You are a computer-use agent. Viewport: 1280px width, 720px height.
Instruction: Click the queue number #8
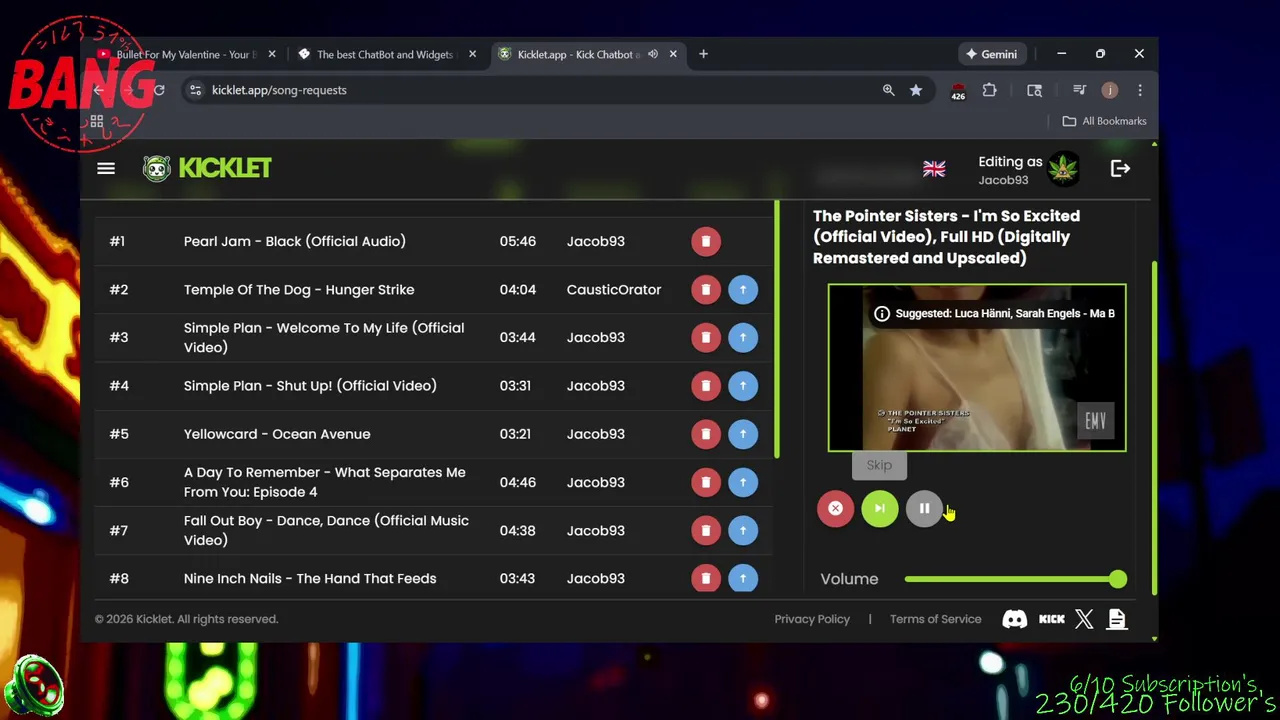119,578
